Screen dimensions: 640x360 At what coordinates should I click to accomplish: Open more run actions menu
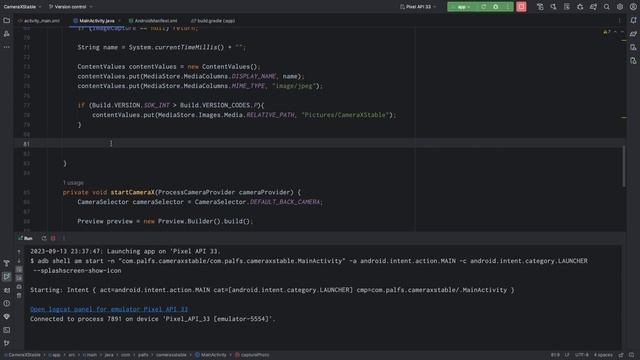coord(507,7)
